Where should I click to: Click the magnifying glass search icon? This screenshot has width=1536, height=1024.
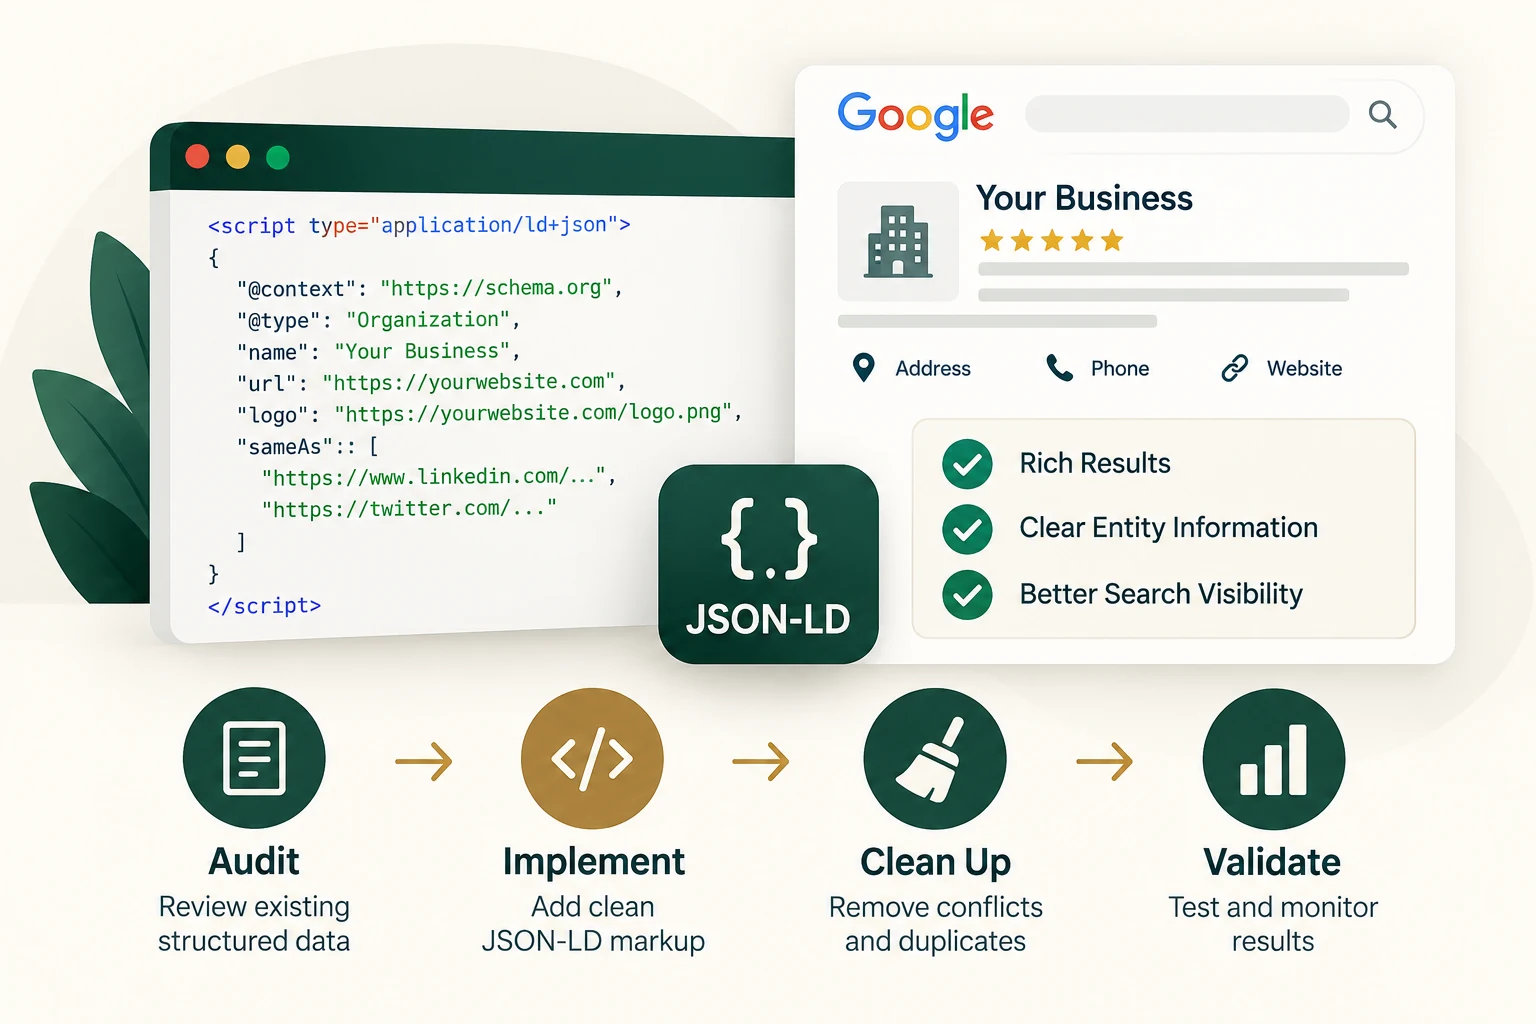1382,114
